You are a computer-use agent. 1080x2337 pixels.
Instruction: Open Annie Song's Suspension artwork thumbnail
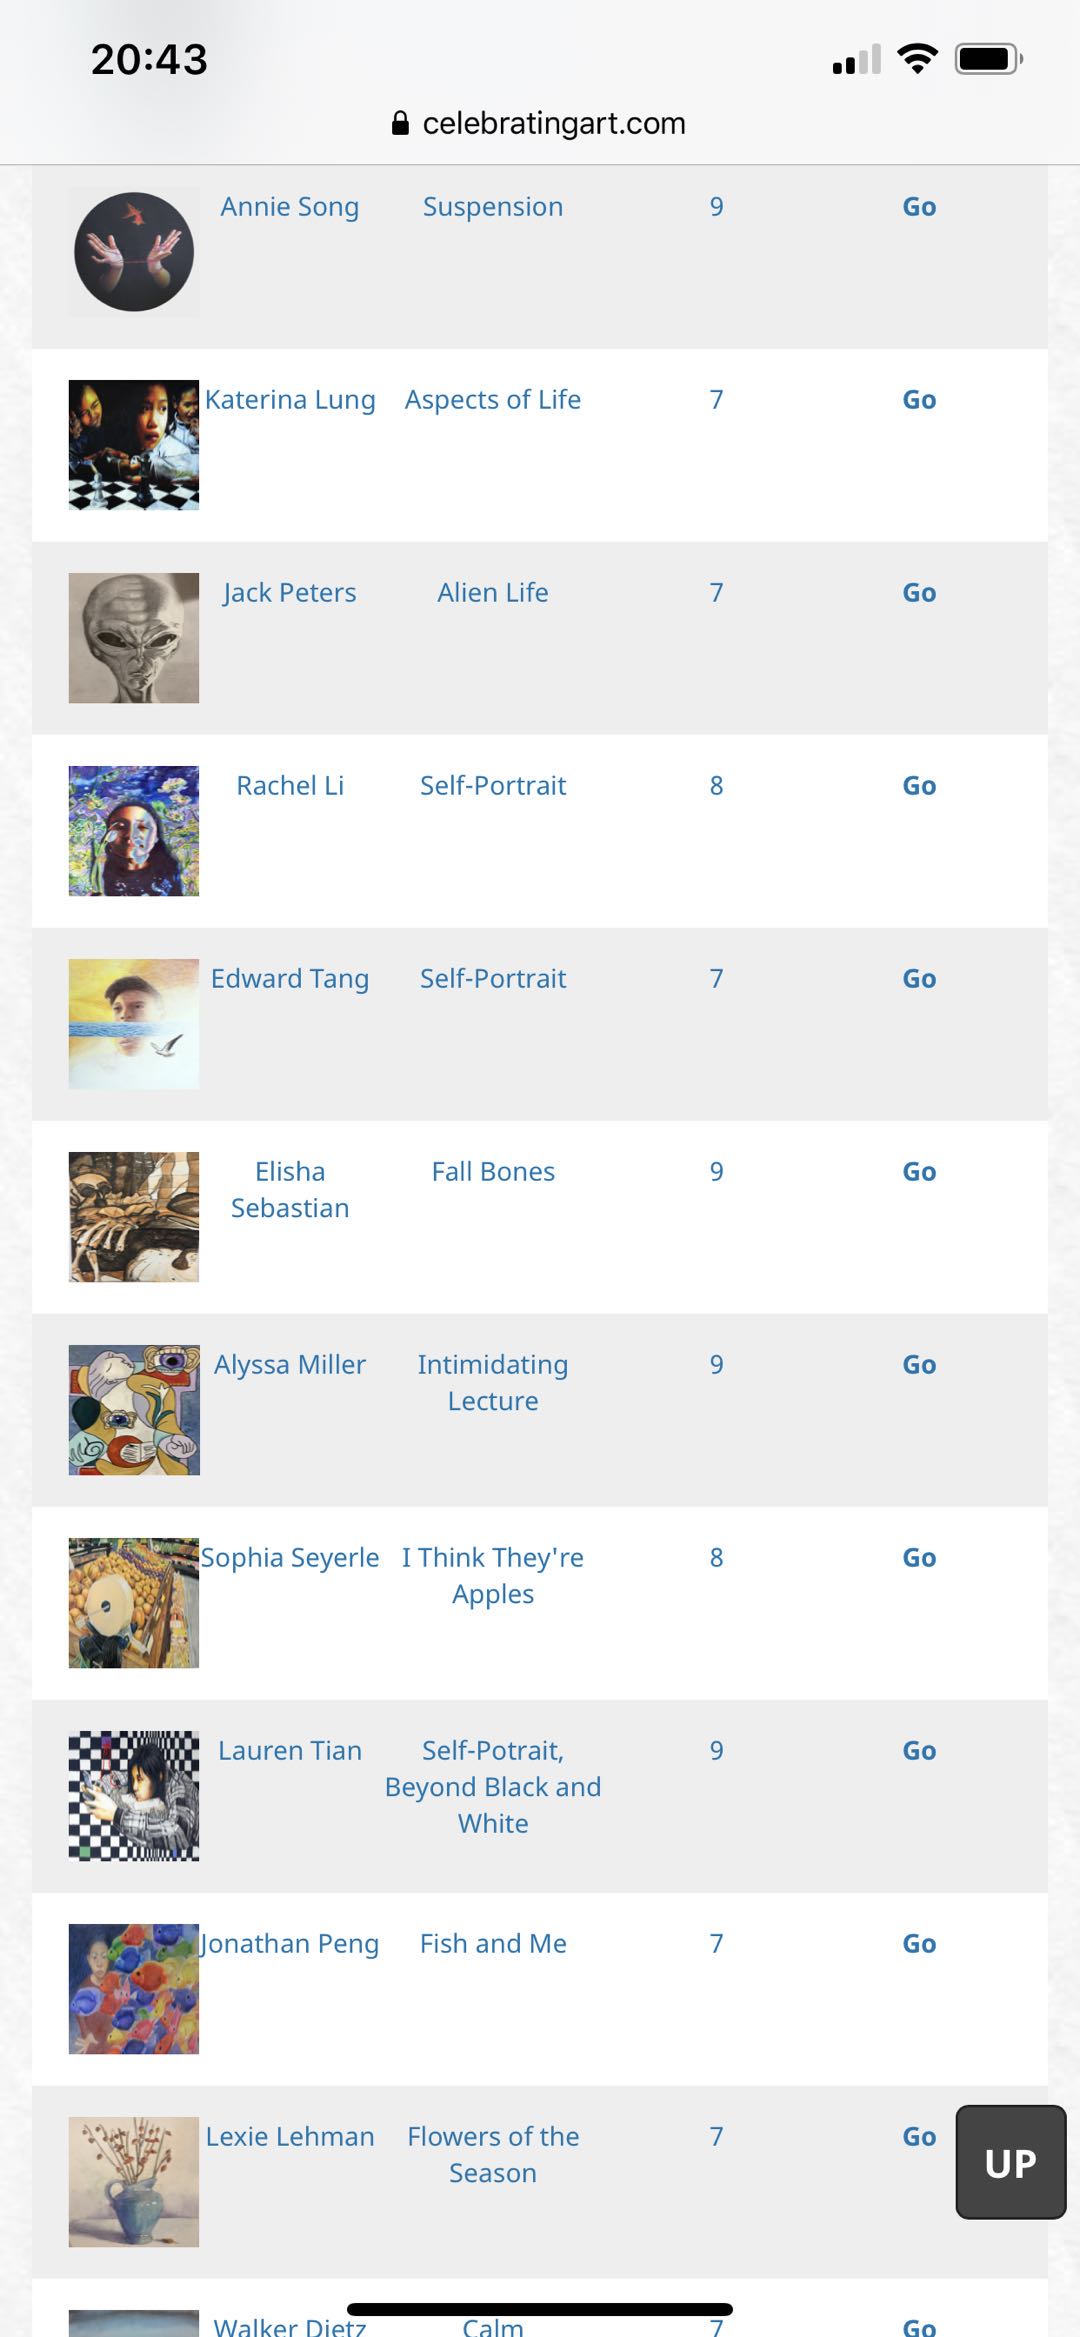tap(134, 252)
